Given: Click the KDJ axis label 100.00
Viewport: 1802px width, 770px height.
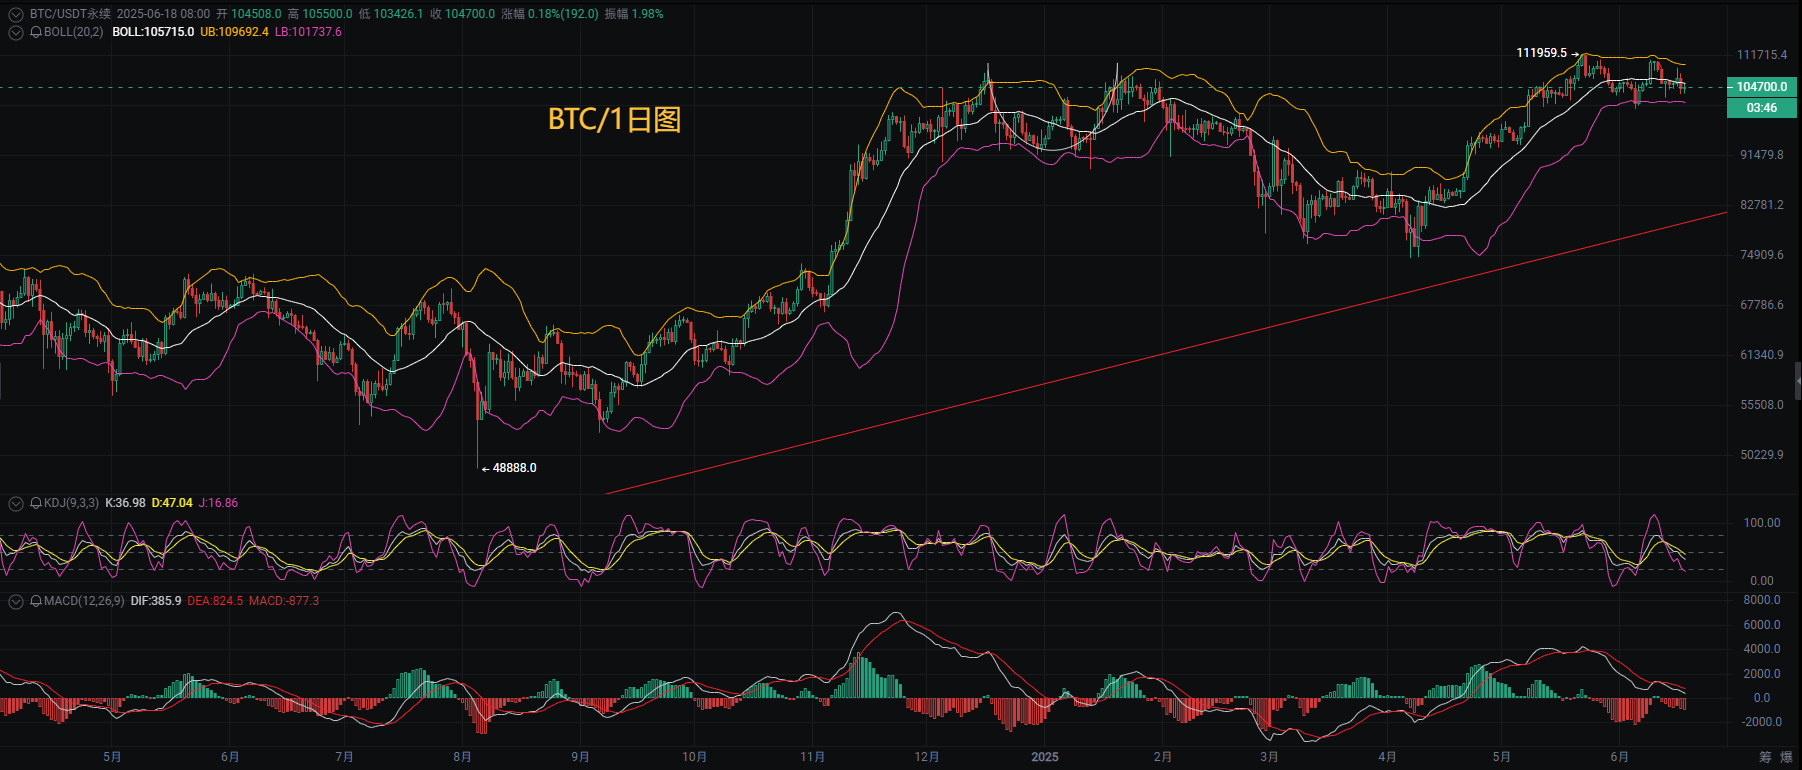Looking at the screenshot, I should (x=1762, y=523).
